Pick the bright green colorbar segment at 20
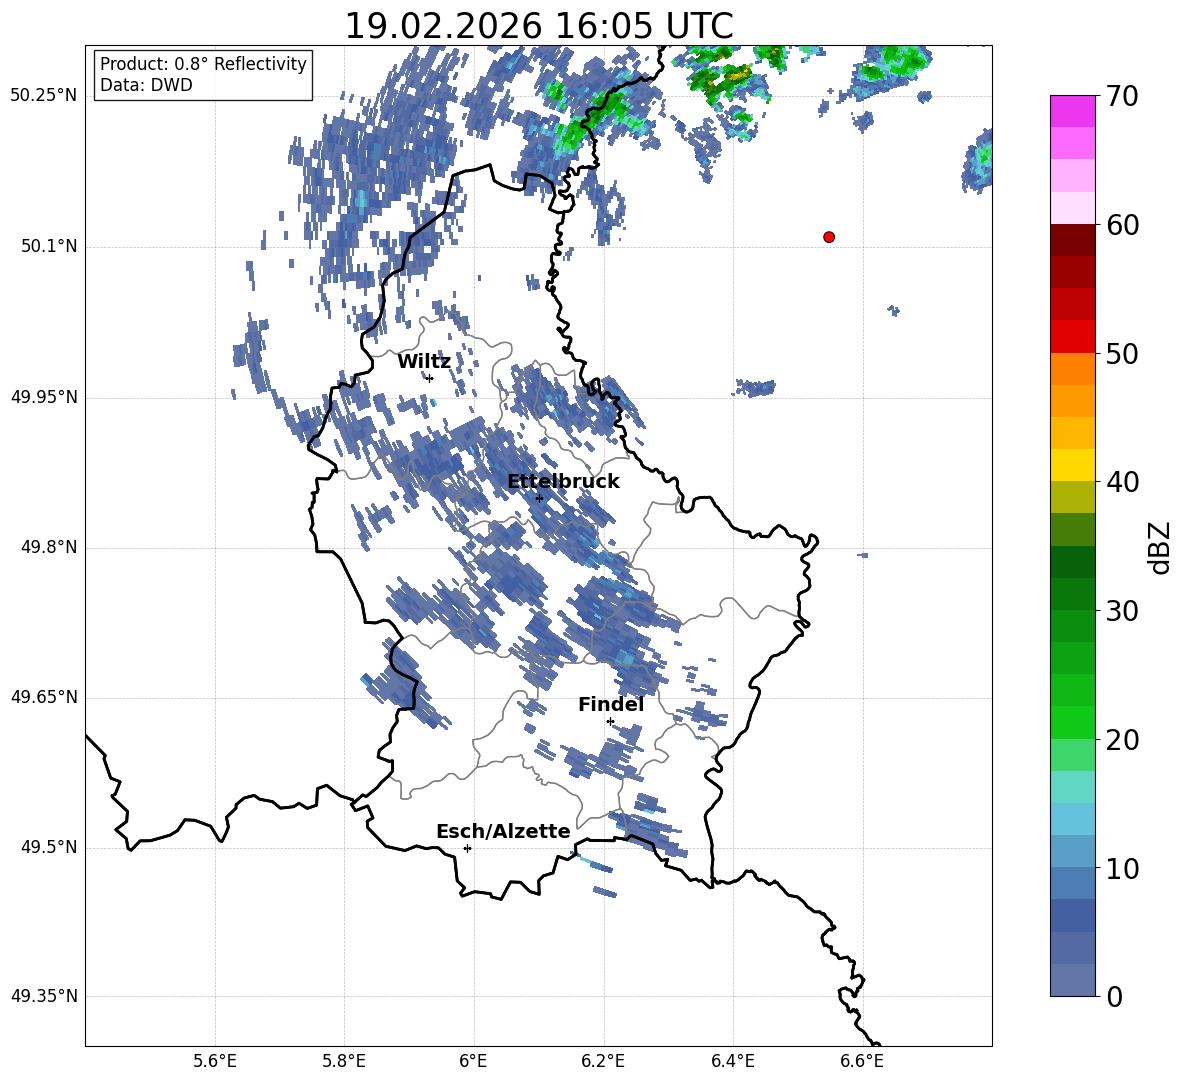The height and width of the screenshot is (1081, 1184). coord(1072,722)
